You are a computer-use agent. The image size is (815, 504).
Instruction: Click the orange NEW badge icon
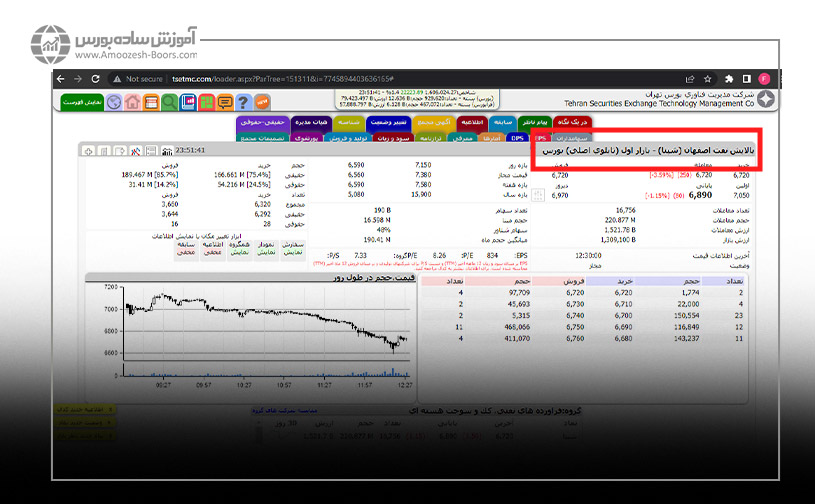(263, 102)
